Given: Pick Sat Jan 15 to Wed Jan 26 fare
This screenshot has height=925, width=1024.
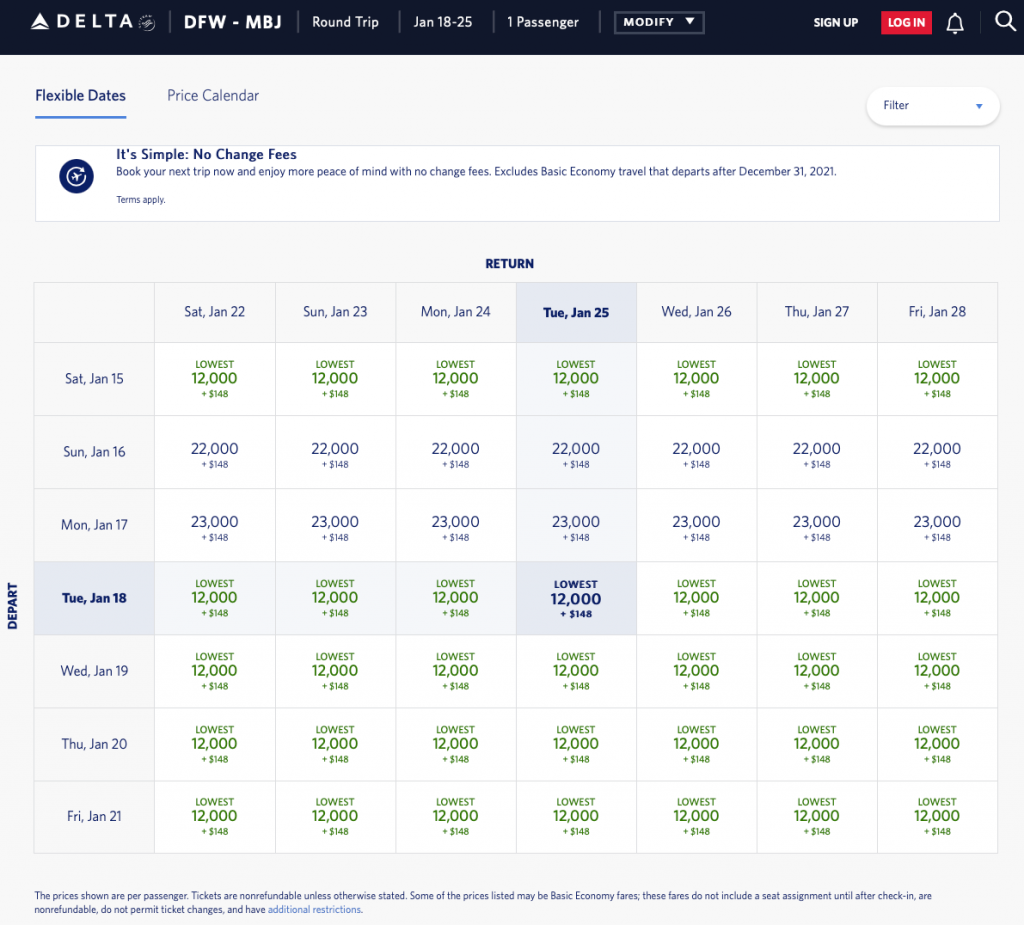Looking at the screenshot, I should pyautogui.click(x=696, y=379).
